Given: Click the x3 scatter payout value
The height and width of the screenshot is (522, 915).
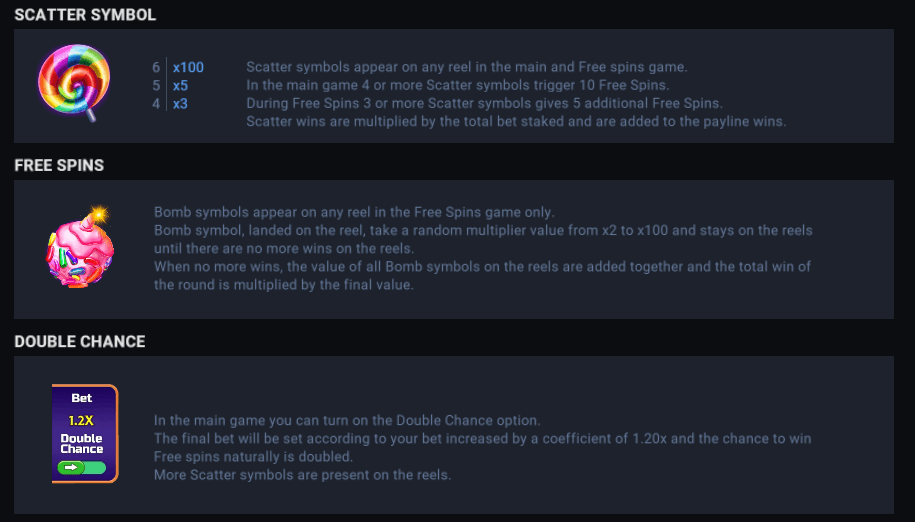Looking at the screenshot, I should tap(181, 103).
